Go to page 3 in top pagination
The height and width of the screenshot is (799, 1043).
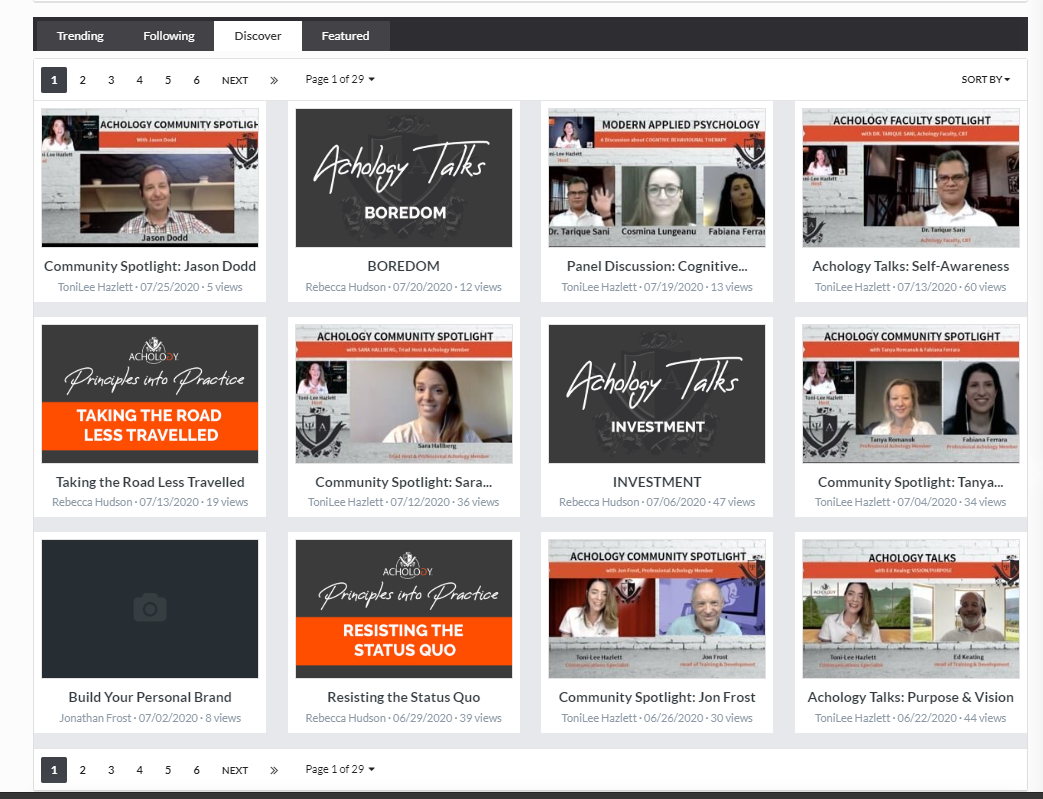(111, 80)
